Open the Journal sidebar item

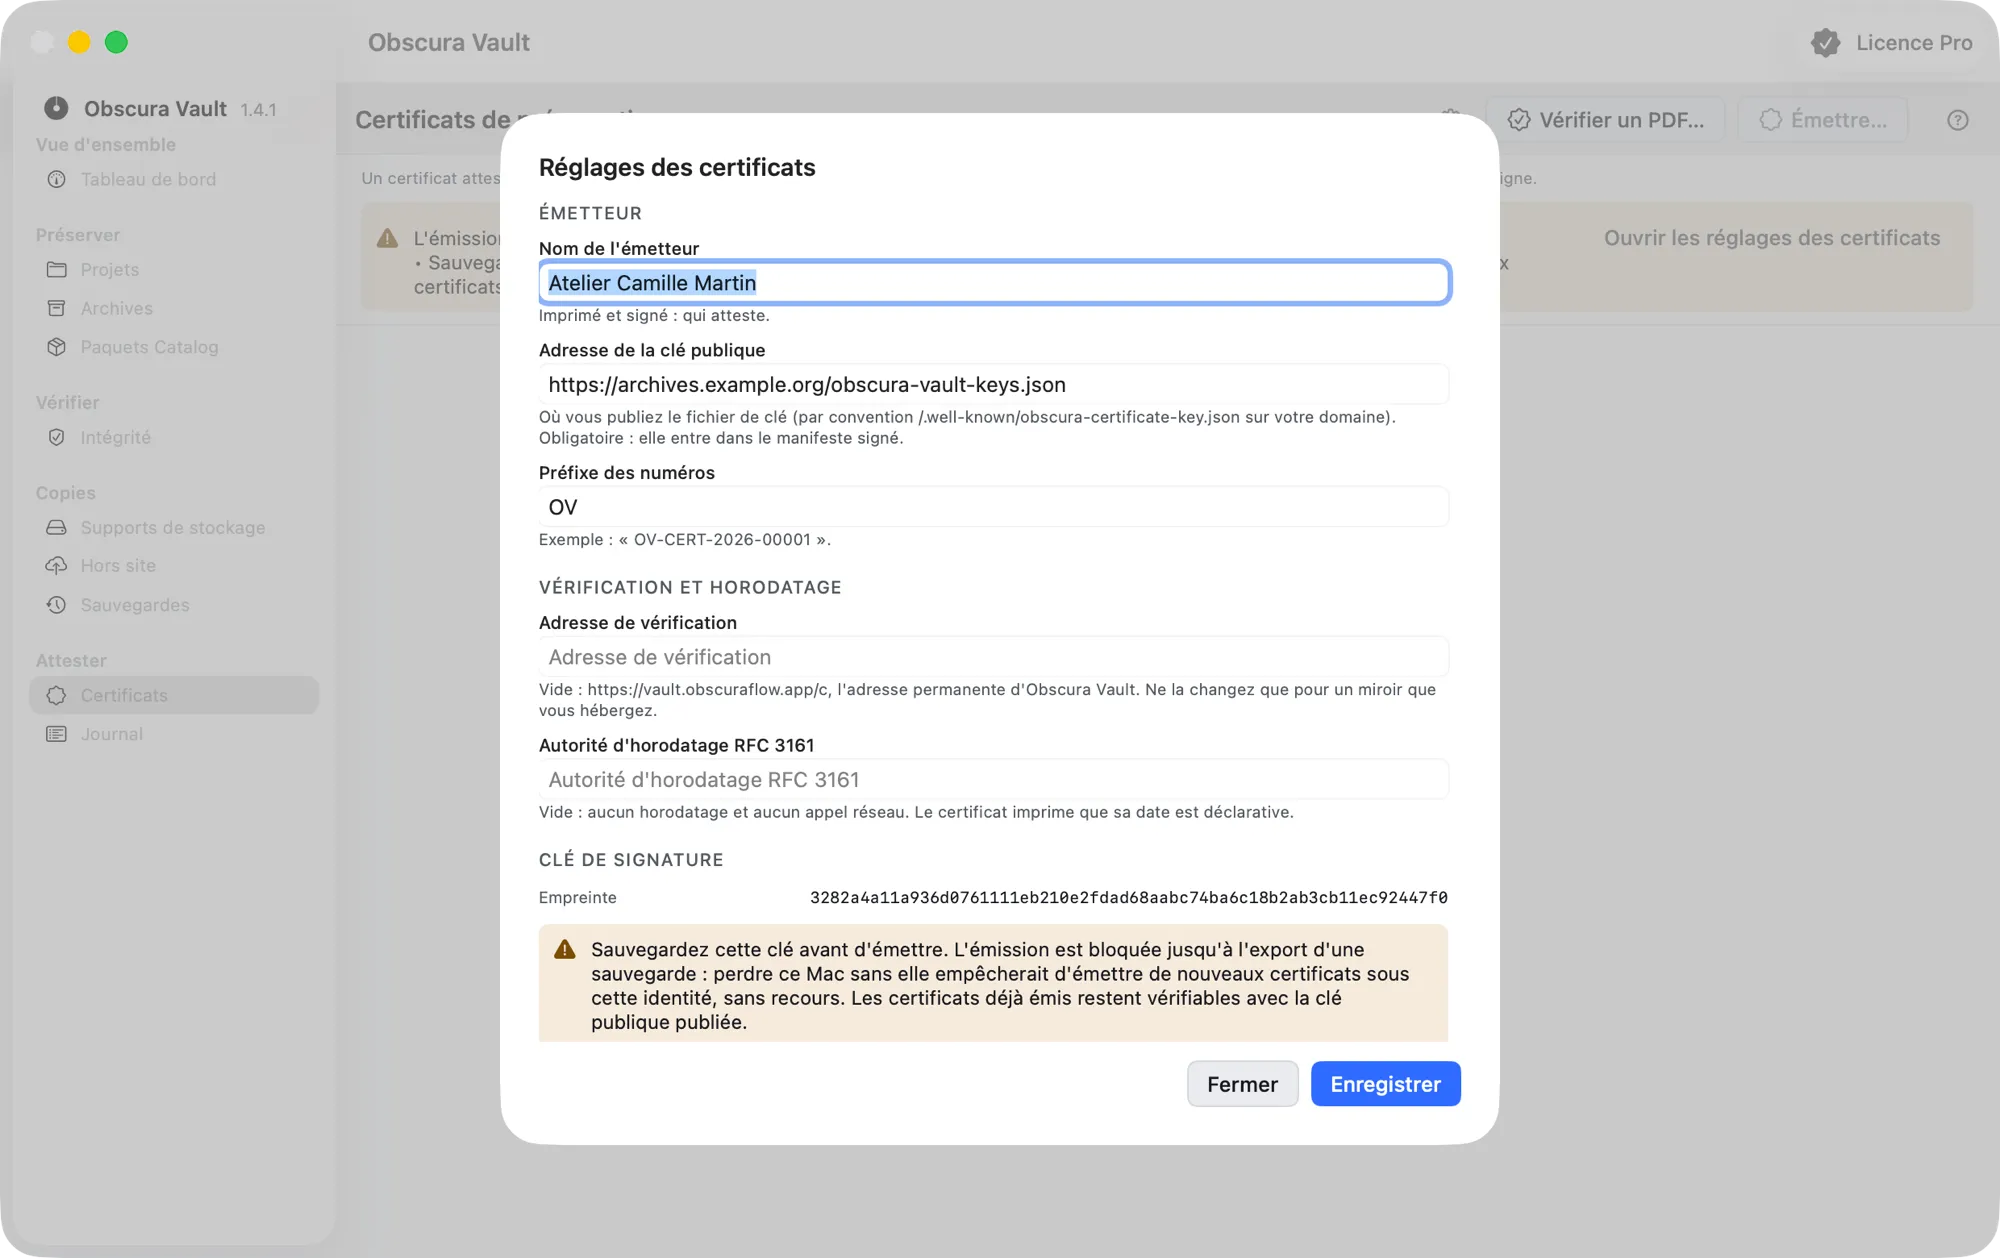pyautogui.click(x=174, y=734)
